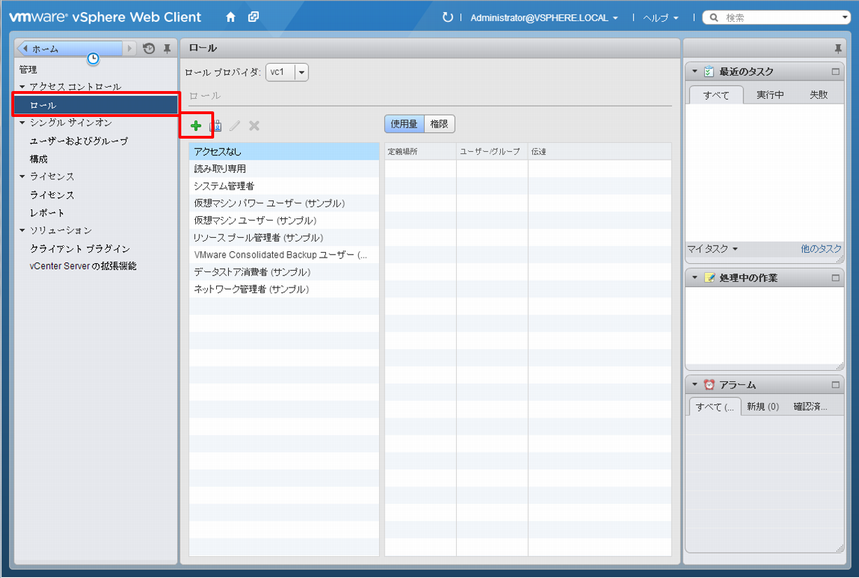Open the history icon in navigator
This screenshot has height=578, width=859.
click(x=149, y=48)
